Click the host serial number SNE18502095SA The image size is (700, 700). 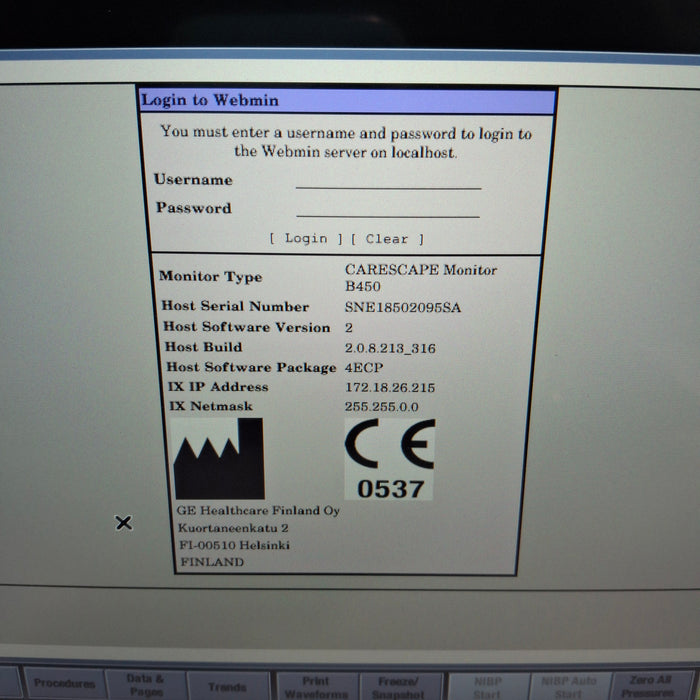pos(403,307)
